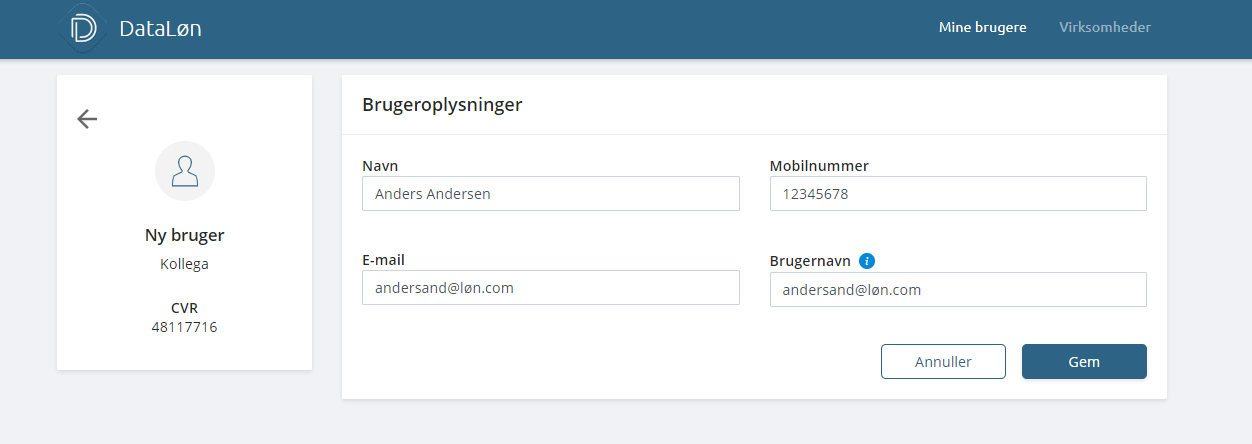Open the Mine brugere menu item

[982, 28]
